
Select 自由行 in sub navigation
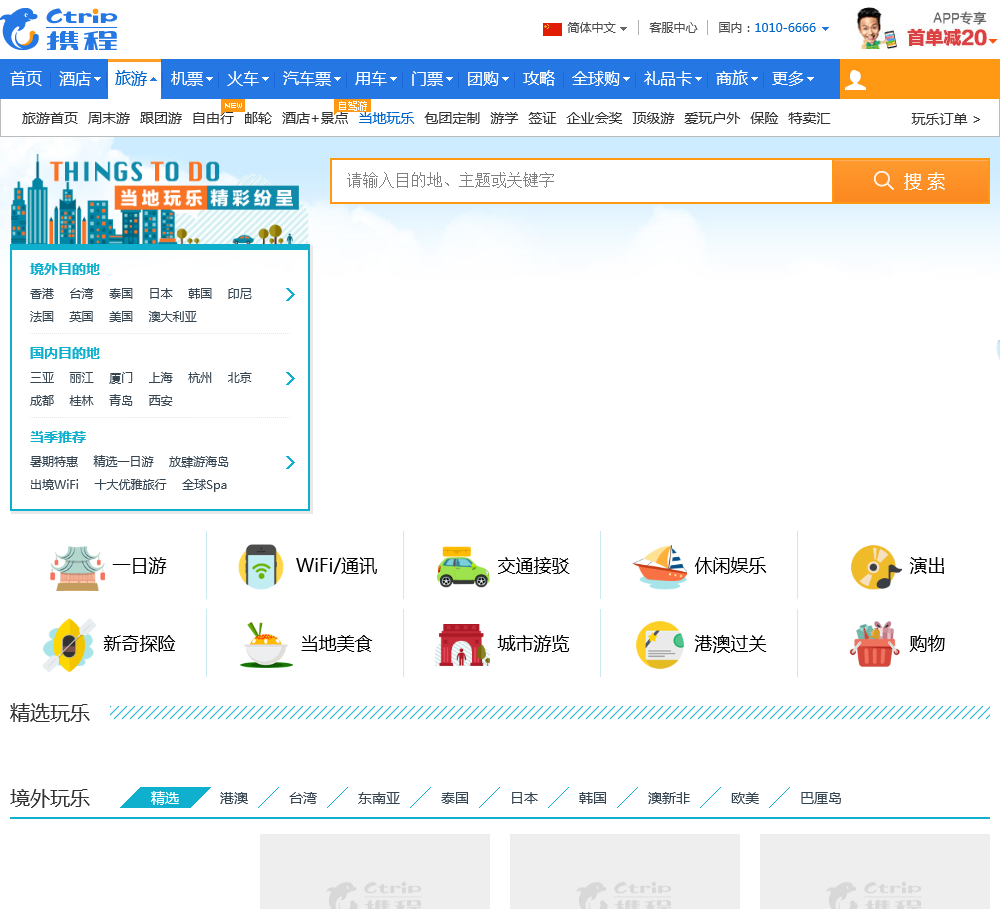click(x=212, y=119)
